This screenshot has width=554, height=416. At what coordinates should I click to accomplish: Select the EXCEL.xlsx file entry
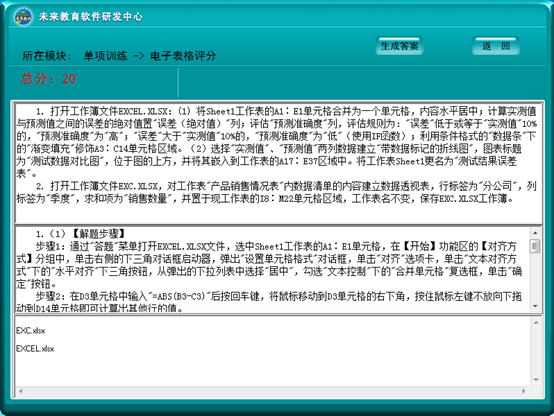[x=35, y=349]
